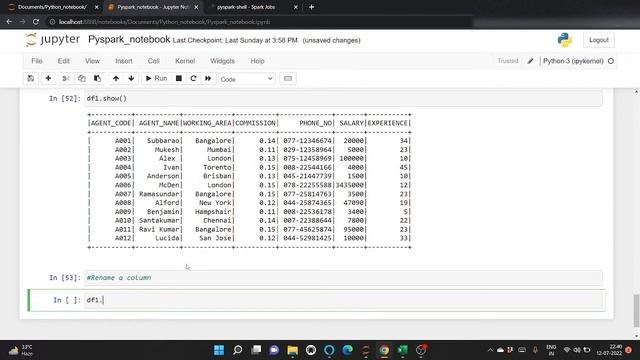Insert a cell below with plus icon

[x=48, y=78]
